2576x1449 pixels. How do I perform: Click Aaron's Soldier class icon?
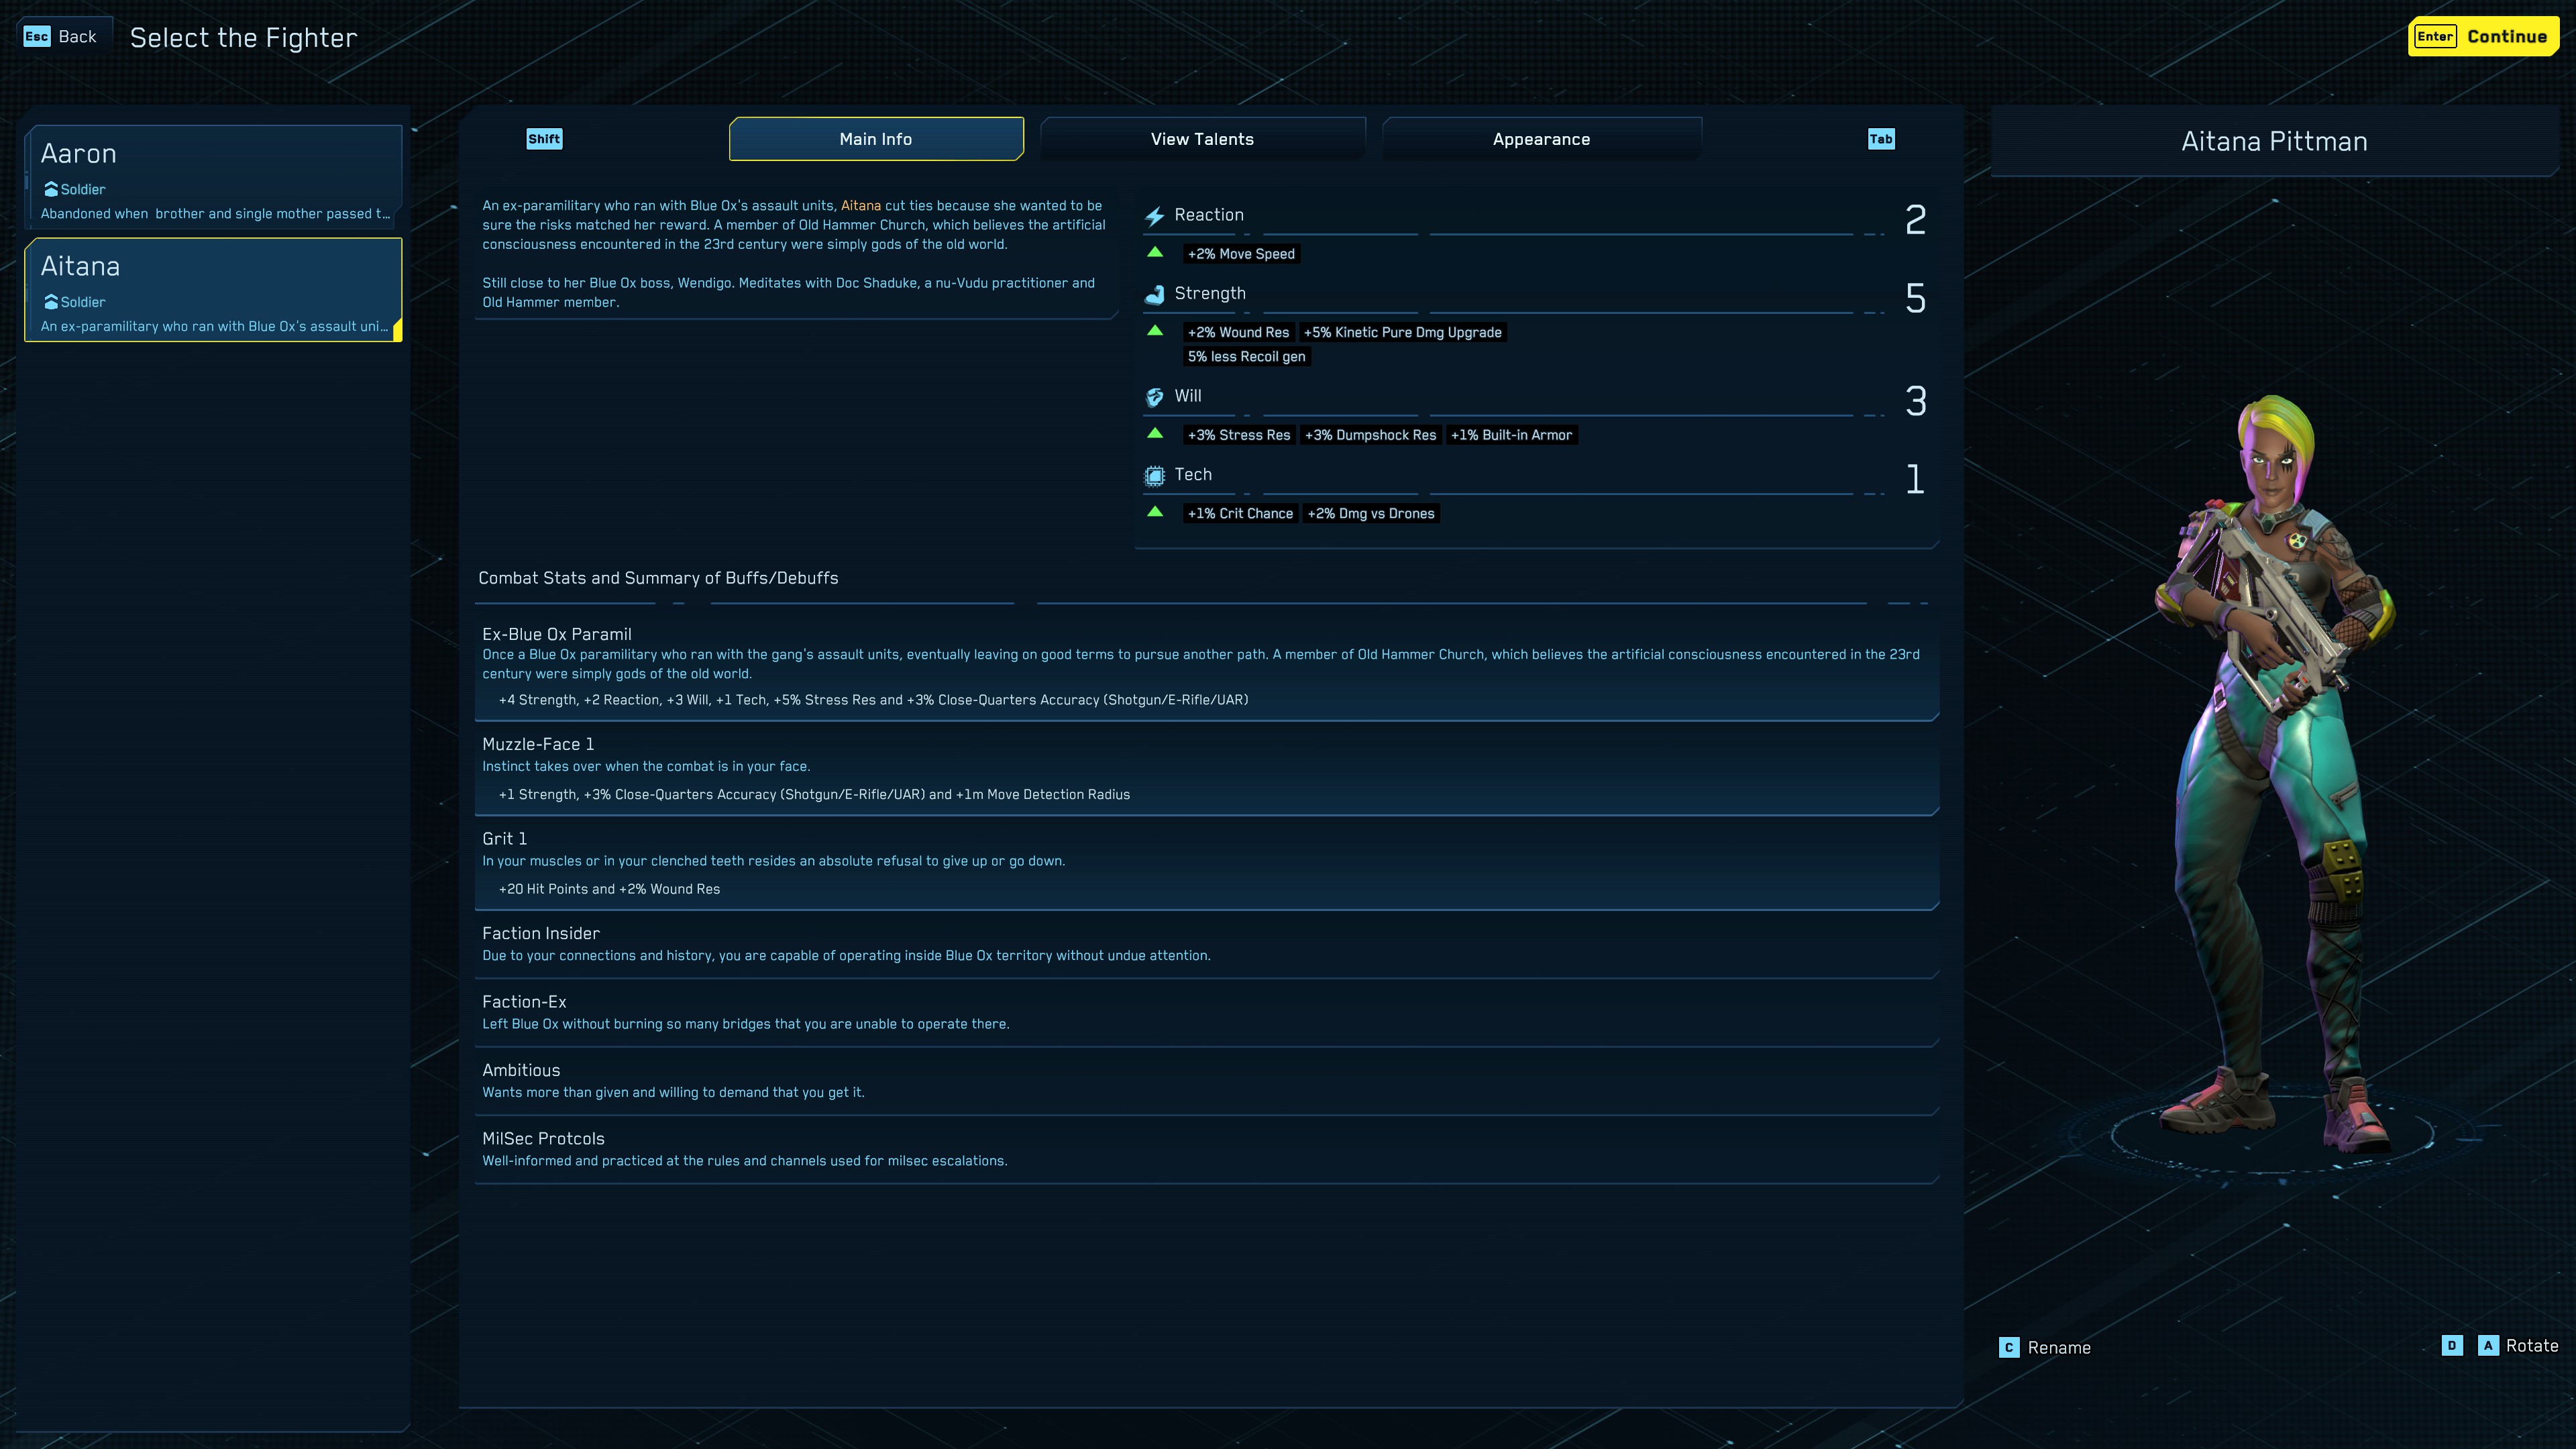[x=51, y=189]
